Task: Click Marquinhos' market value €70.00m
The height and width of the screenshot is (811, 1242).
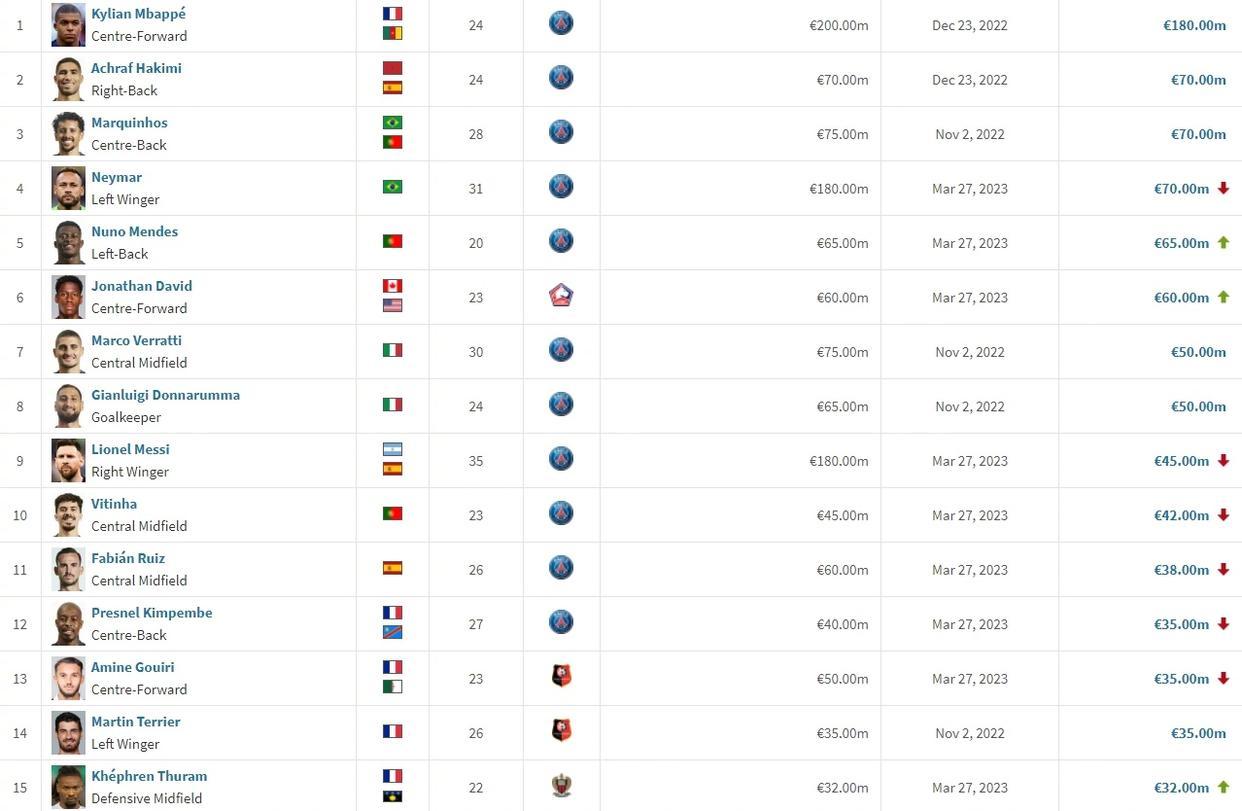Action: [1198, 134]
